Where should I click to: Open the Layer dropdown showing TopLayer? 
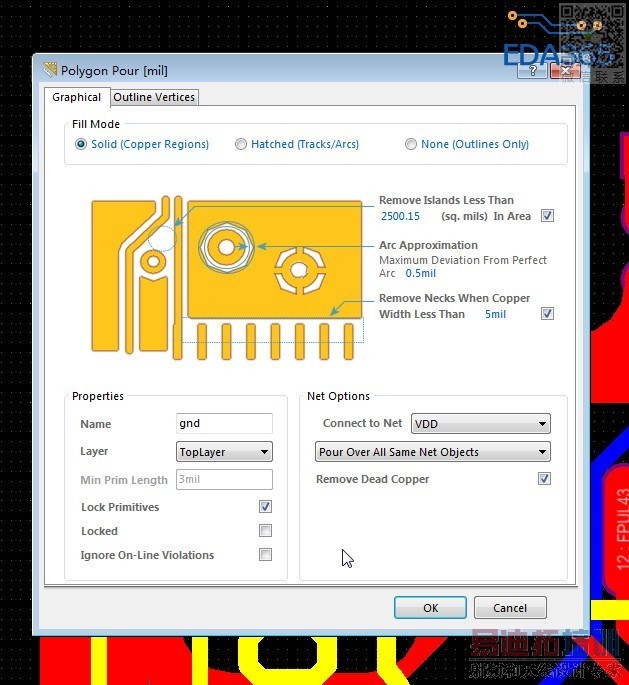tap(224, 452)
